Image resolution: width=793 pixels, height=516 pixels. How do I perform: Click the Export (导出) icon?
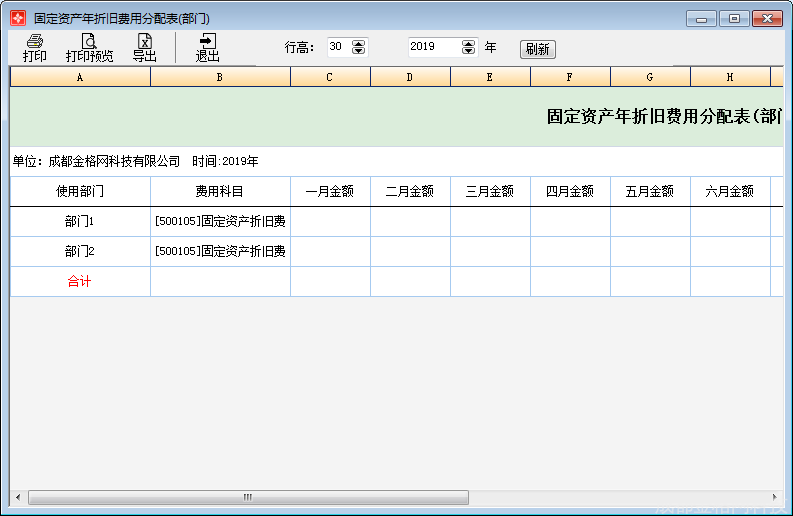click(x=145, y=47)
